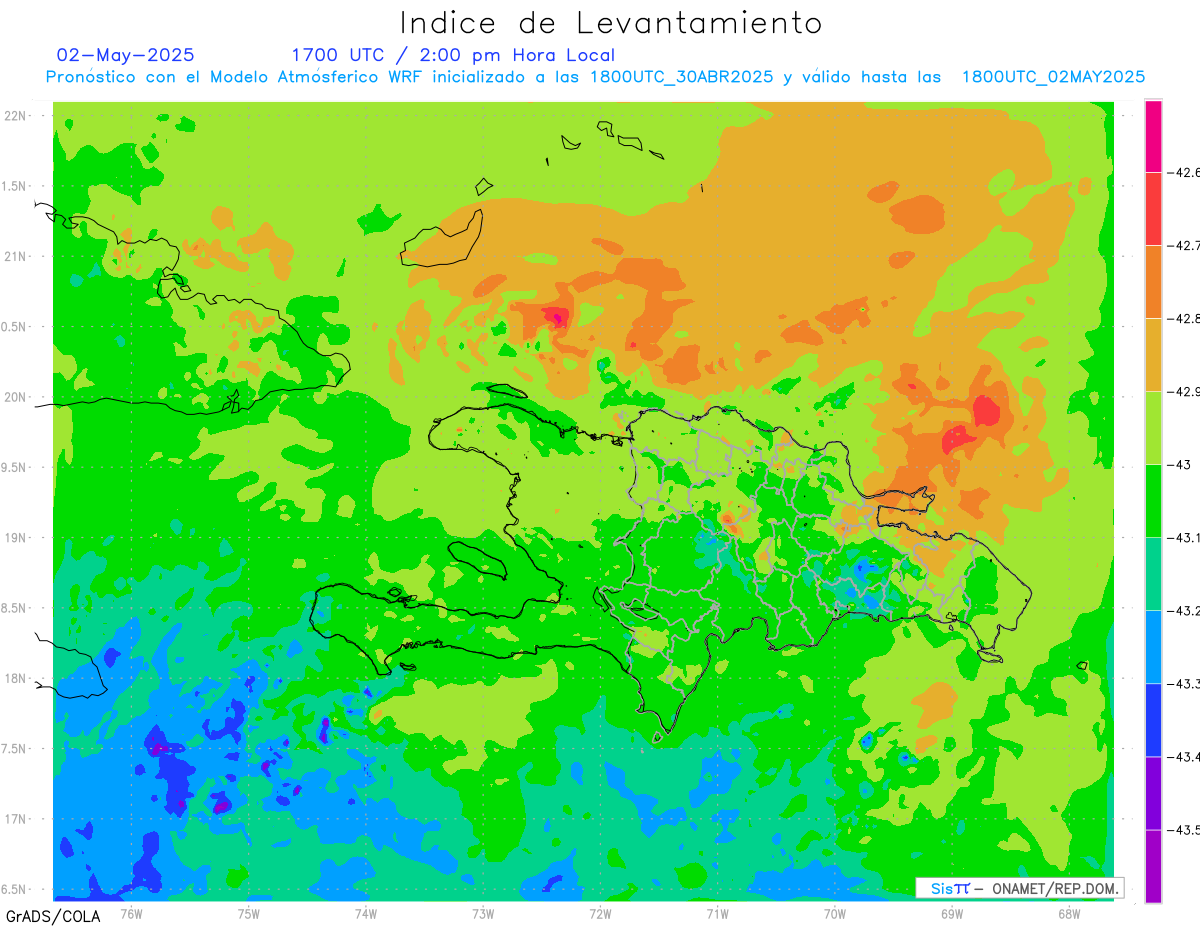
Task: Click the "1800UTC_30ABR2025" initialization time
Action: click(x=681, y=77)
